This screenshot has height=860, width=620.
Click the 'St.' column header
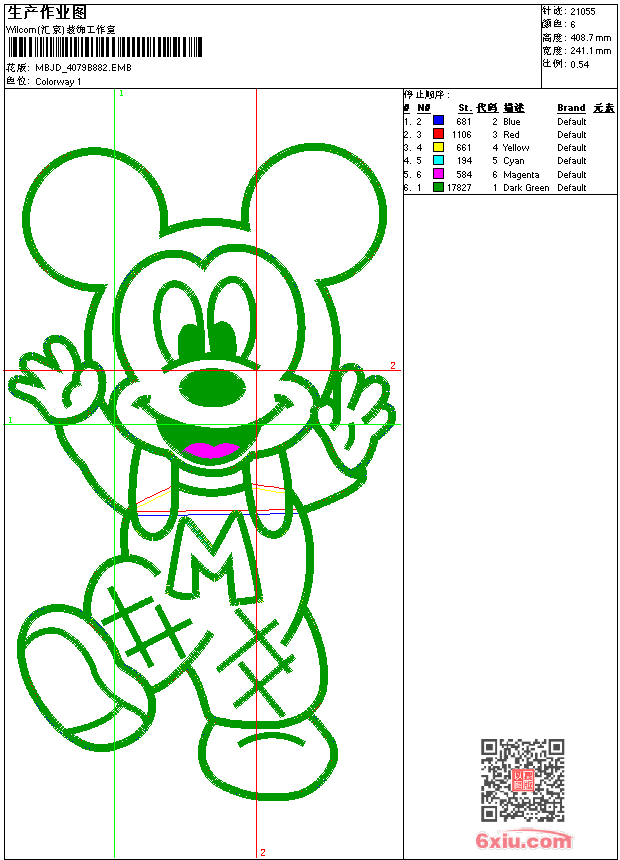pos(465,108)
